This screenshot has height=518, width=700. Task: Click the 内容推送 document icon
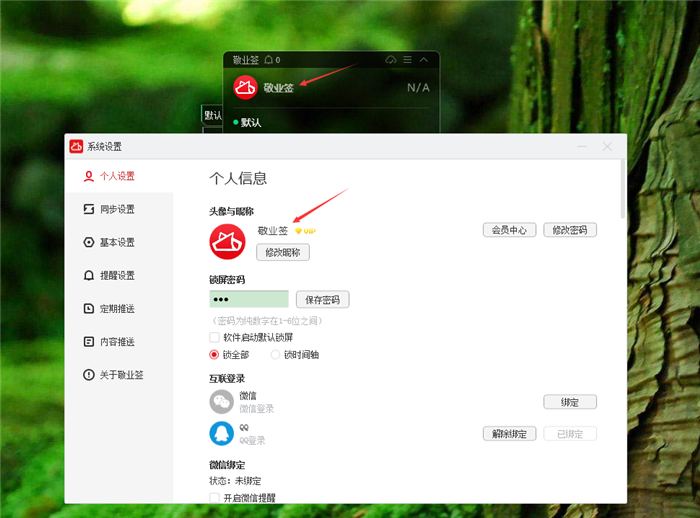point(89,342)
